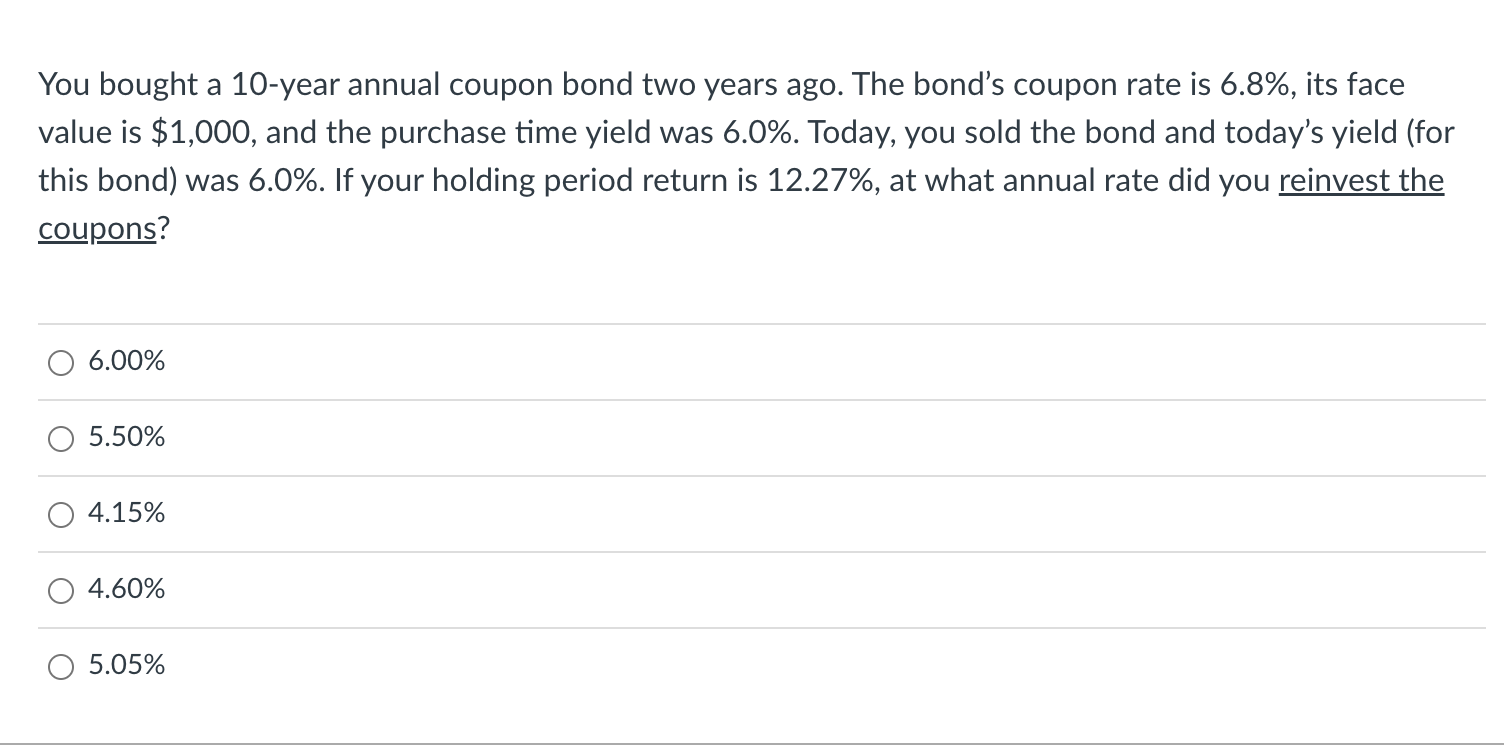The width and height of the screenshot is (1504, 746).
Task: Click the 5.50% answer label text
Action: tap(127, 437)
